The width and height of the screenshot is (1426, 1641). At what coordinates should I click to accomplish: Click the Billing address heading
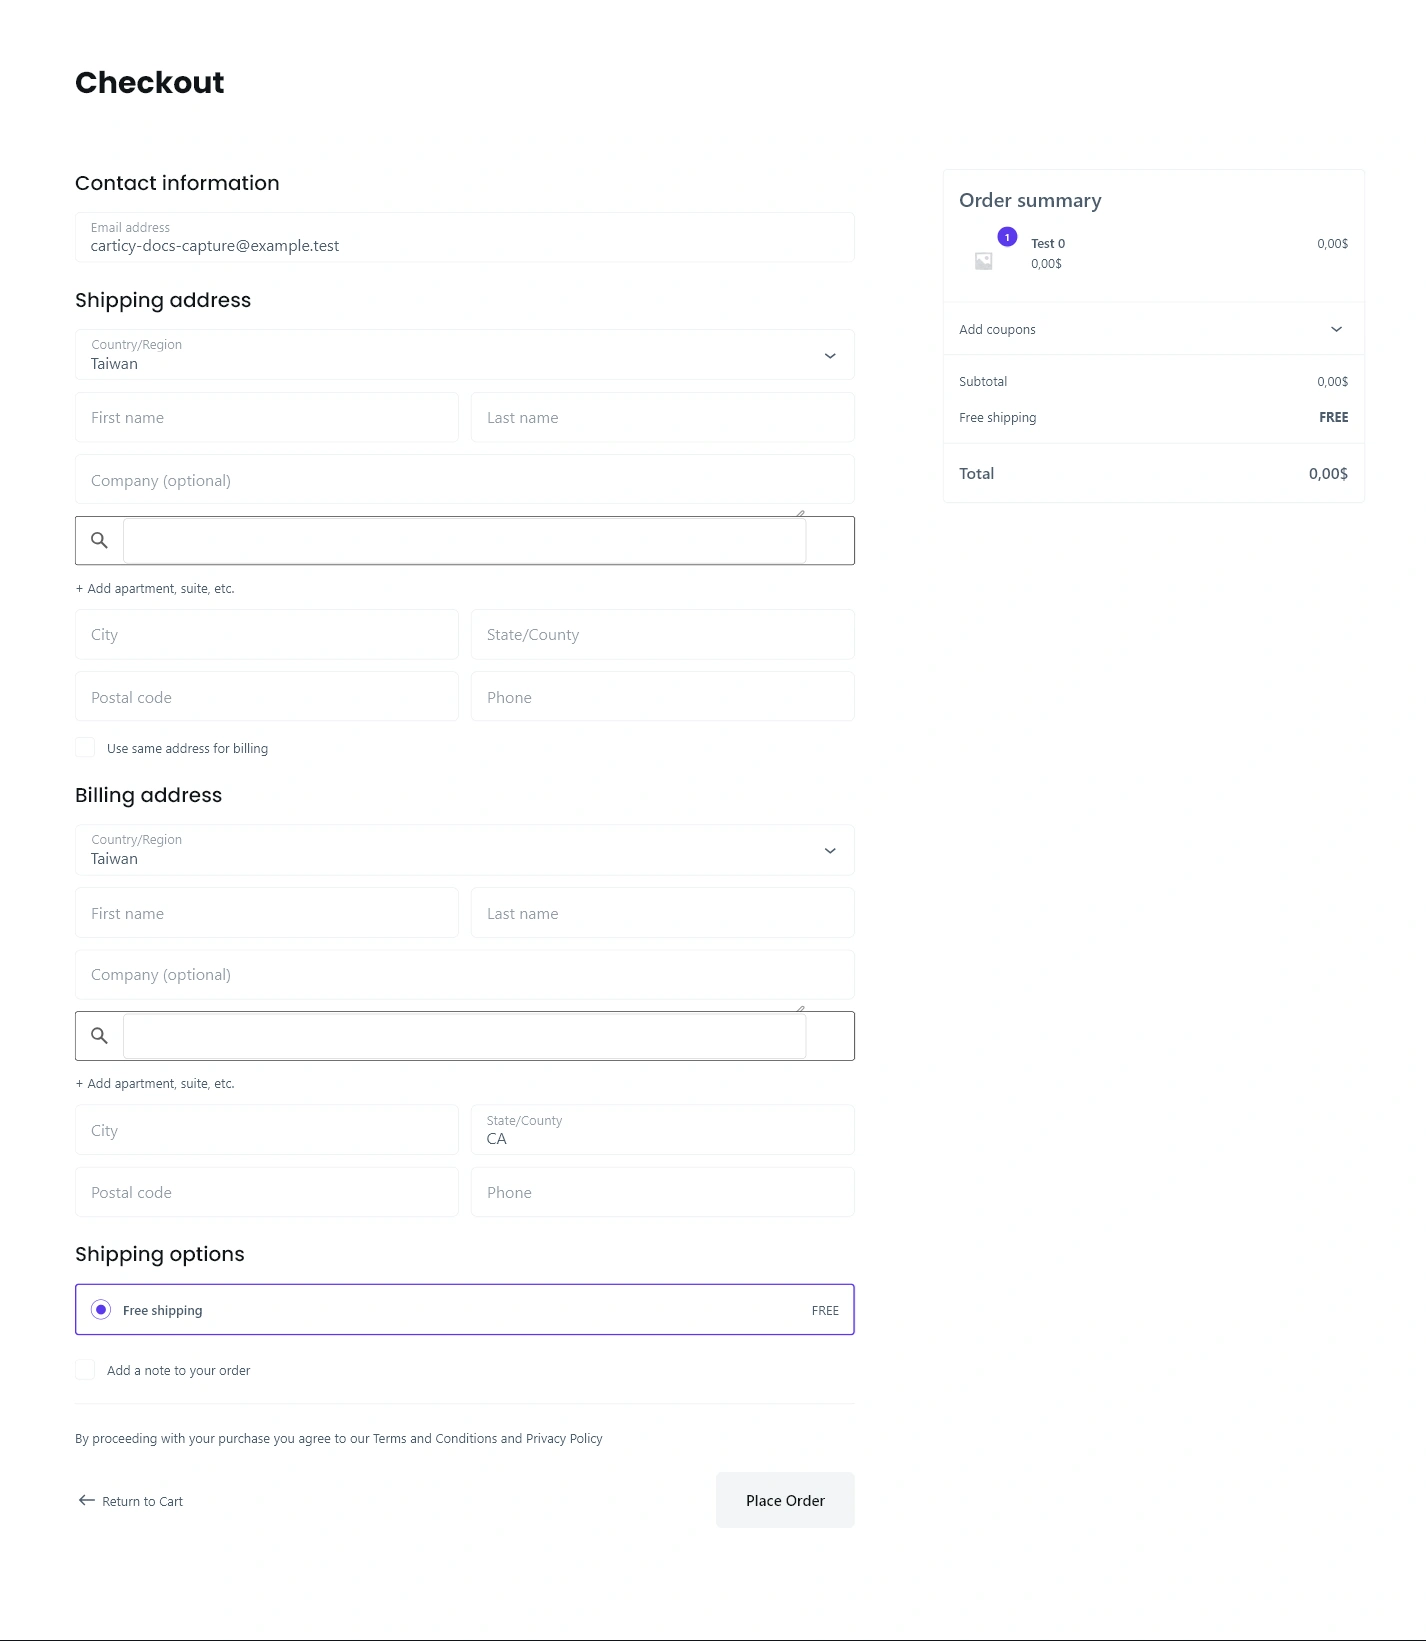coord(148,795)
